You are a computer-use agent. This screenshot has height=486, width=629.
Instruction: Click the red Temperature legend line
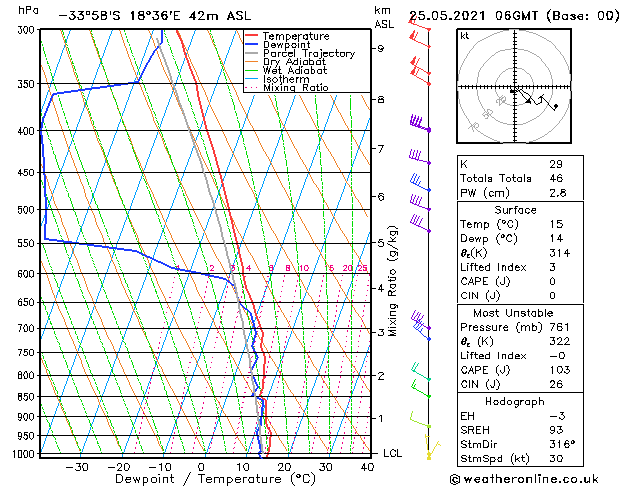click(x=252, y=36)
